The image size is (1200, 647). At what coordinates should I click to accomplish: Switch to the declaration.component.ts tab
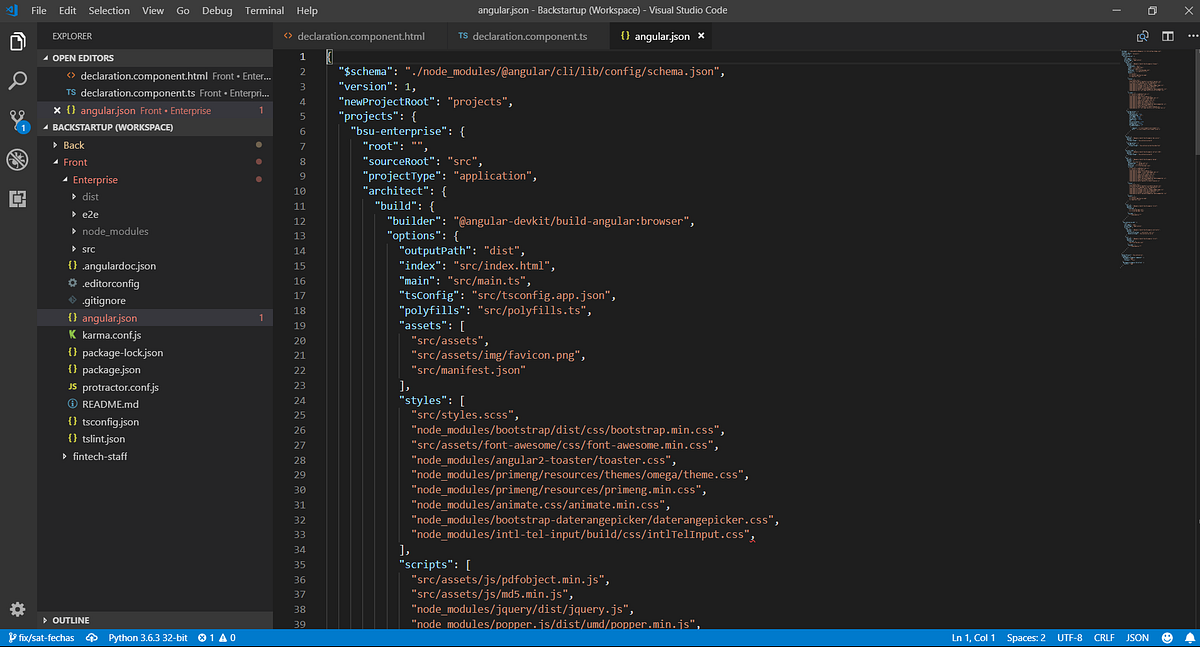click(x=530, y=34)
